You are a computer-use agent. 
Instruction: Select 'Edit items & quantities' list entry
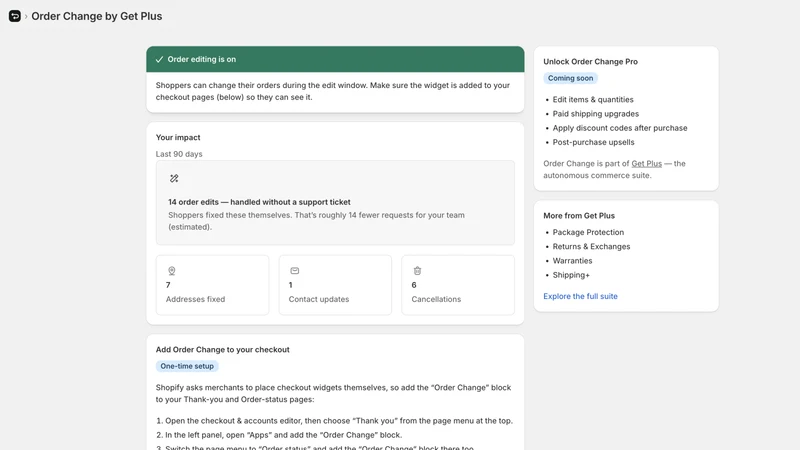point(593,99)
